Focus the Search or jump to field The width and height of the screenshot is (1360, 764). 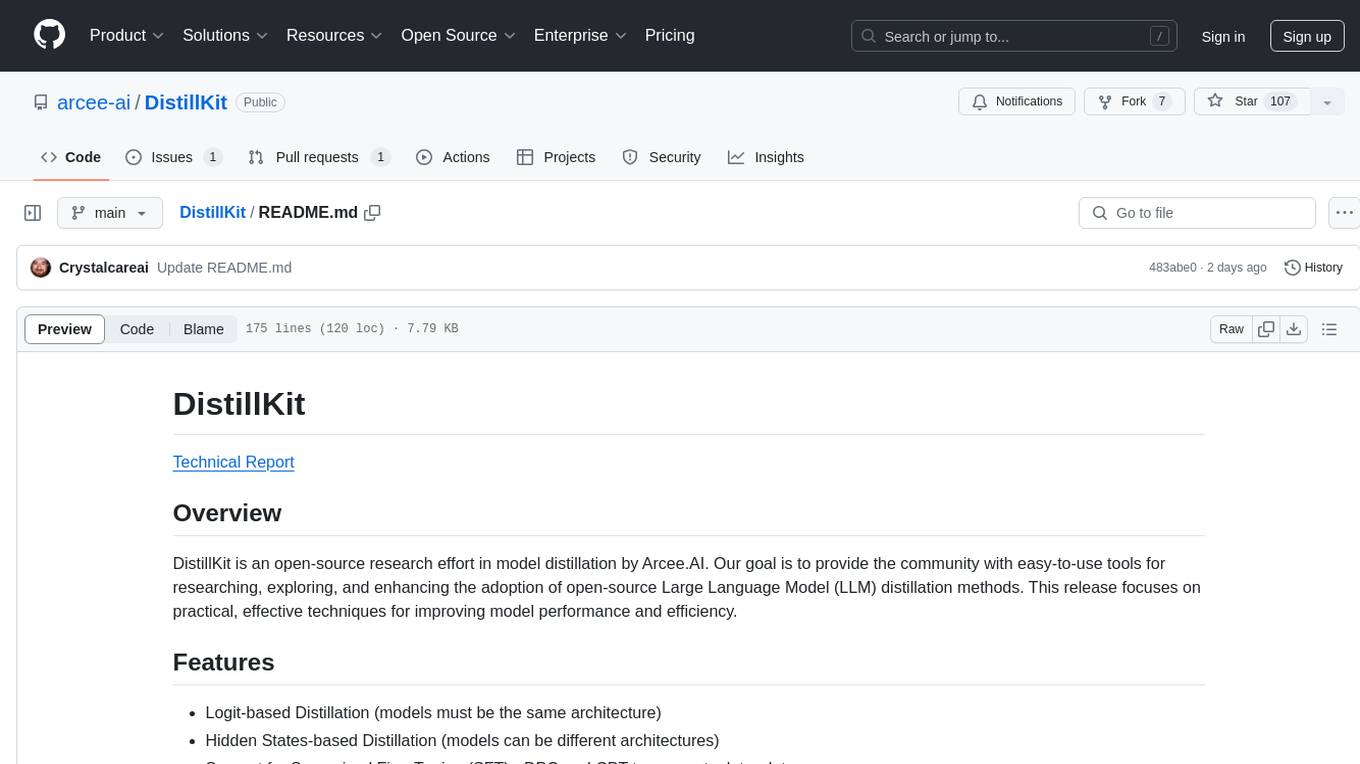[1014, 36]
